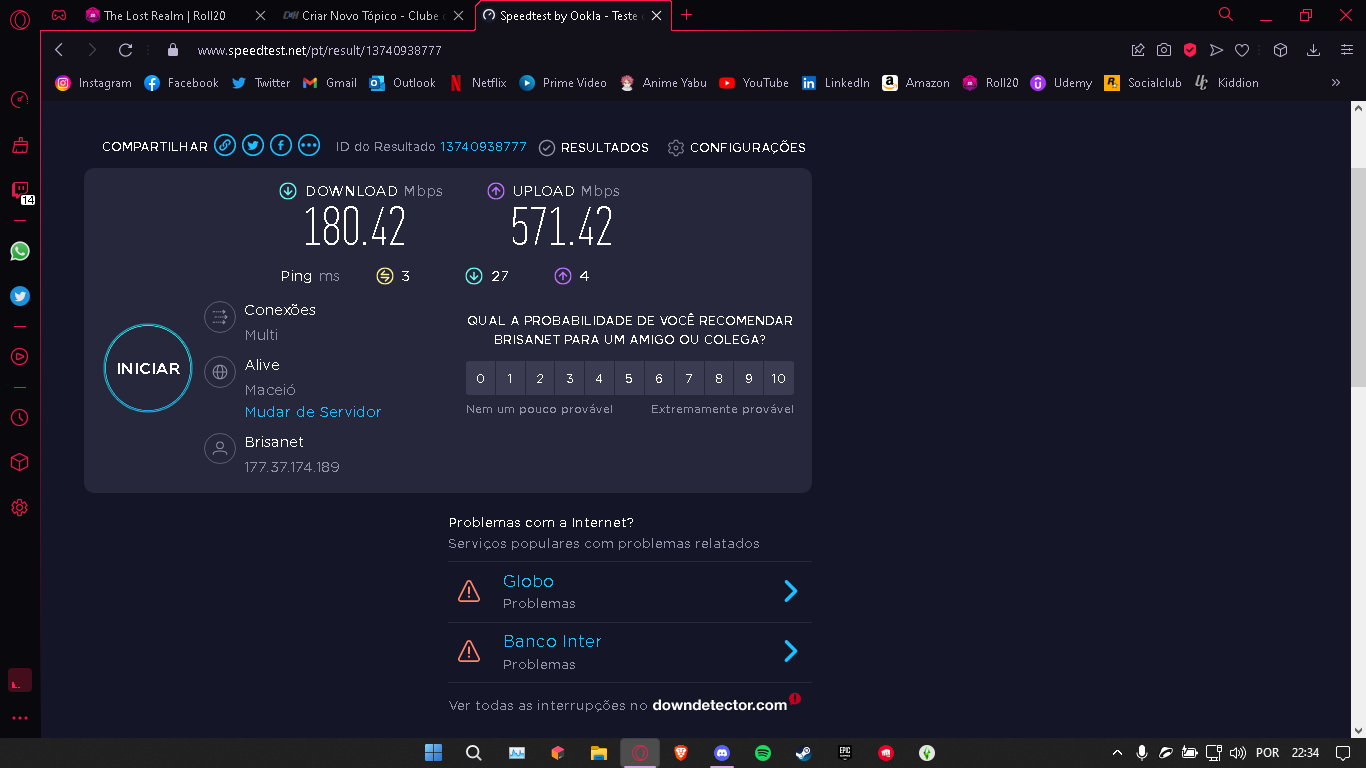Open GX Corner gamepad icon
Viewport: 1366px width, 768px height.
[x=59, y=15]
